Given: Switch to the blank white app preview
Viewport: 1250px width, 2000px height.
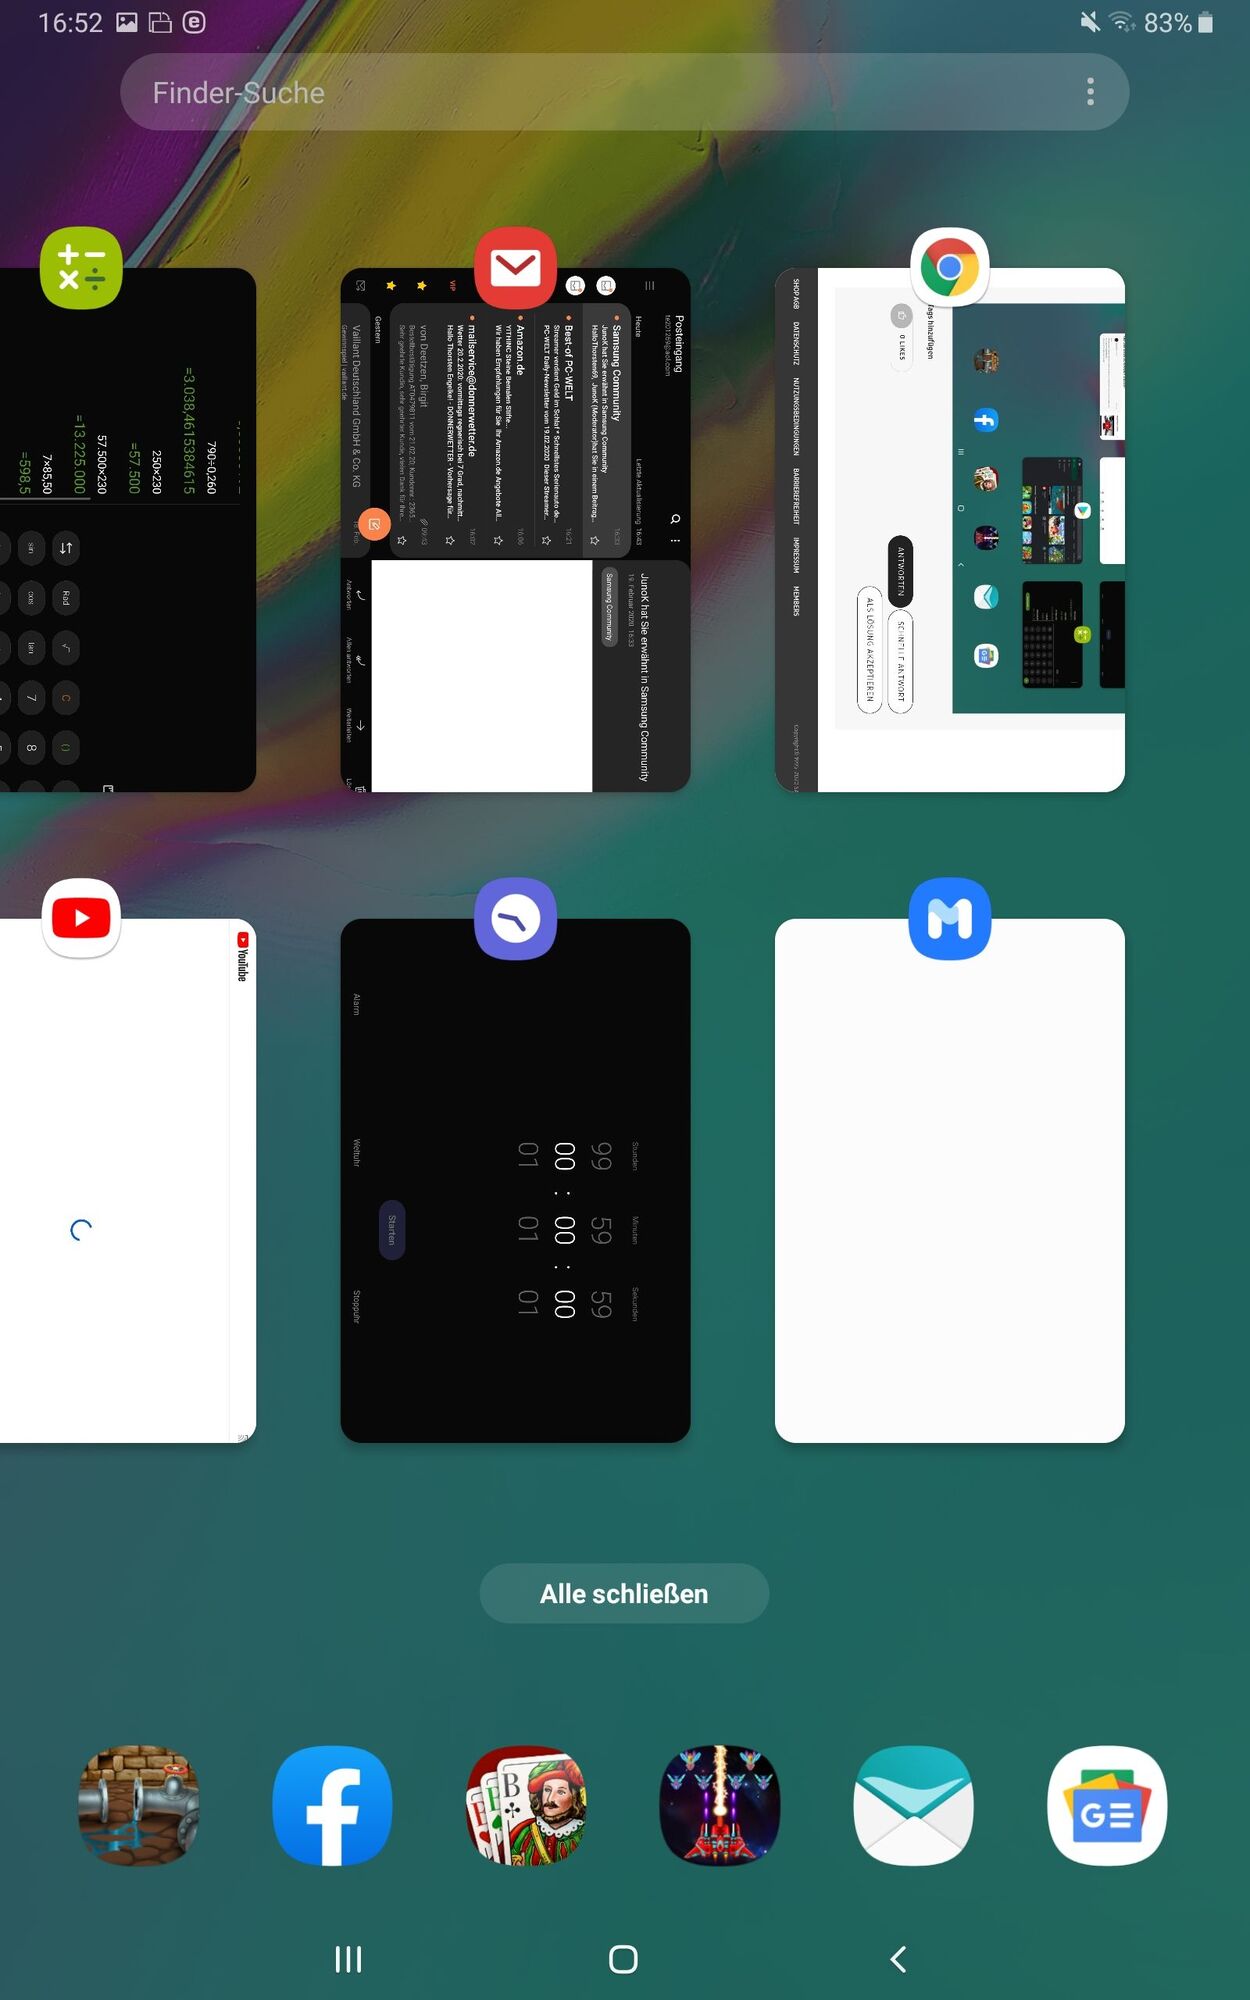Looking at the screenshot, I should [950, 1180].
